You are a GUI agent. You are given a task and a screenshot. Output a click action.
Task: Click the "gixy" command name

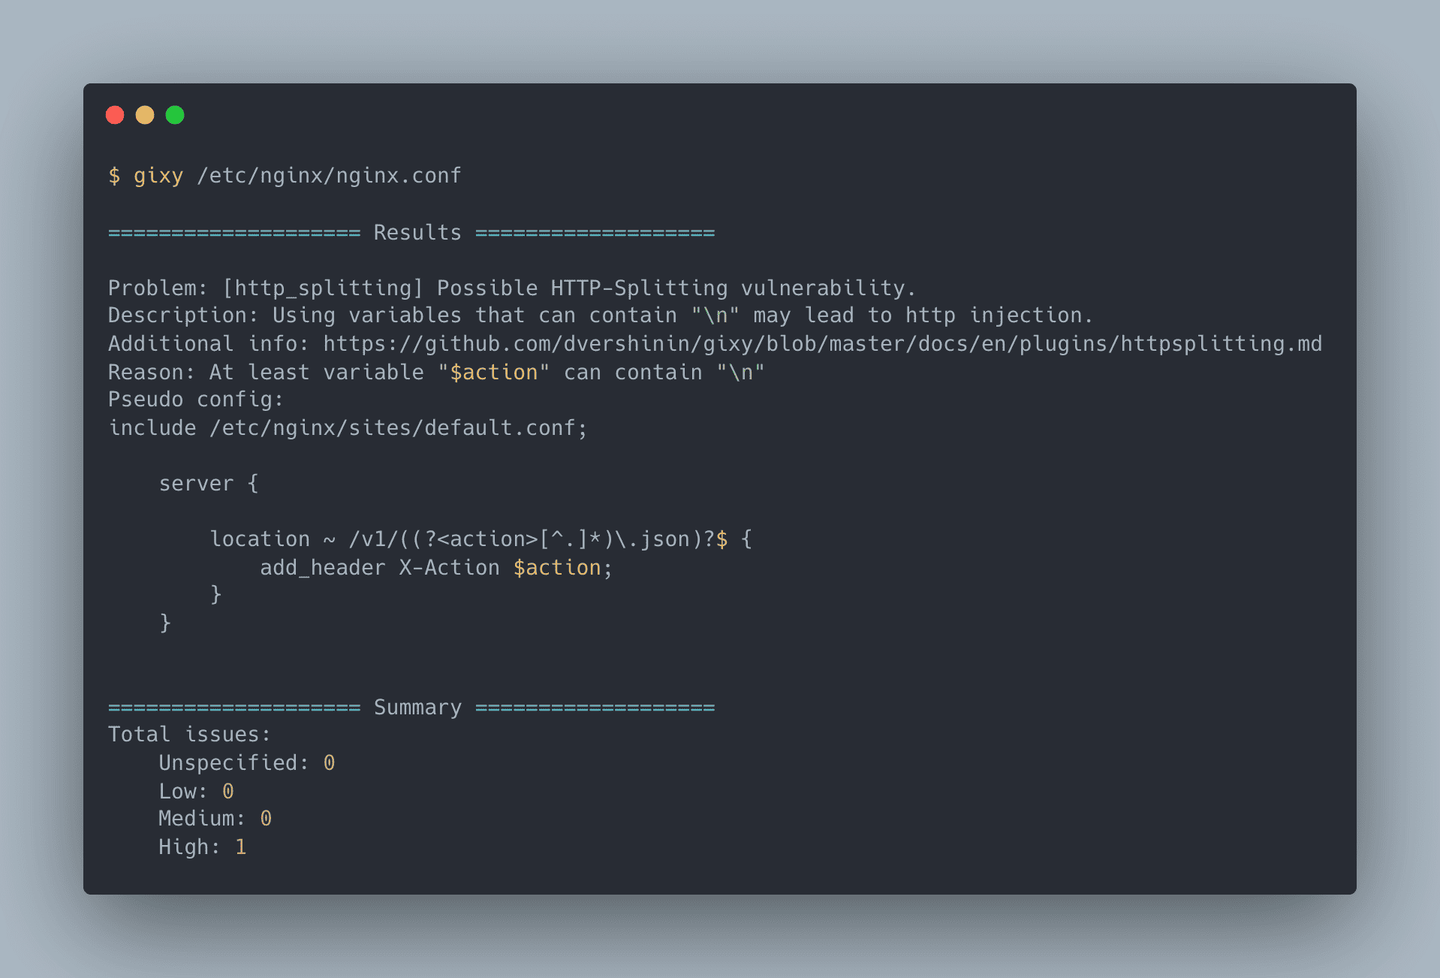point(158,176)
